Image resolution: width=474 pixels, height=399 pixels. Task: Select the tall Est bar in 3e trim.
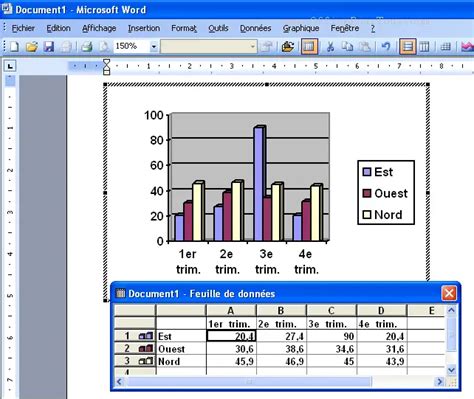(x=260, y=183)
